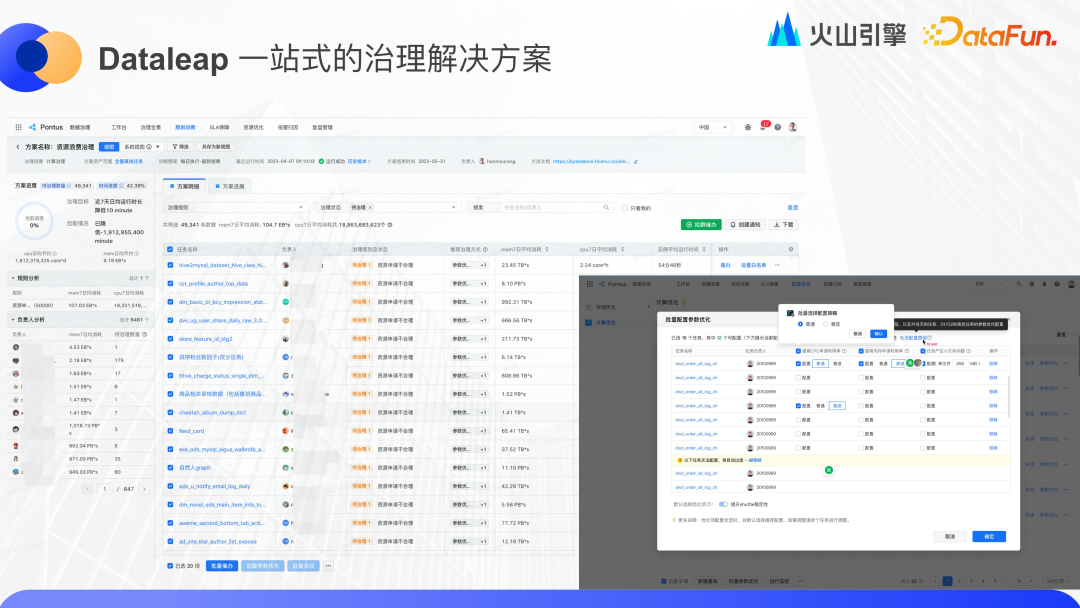Click the user avatar in top bar
Viewport: 1080px width, 608px height.
coord(793,126)
